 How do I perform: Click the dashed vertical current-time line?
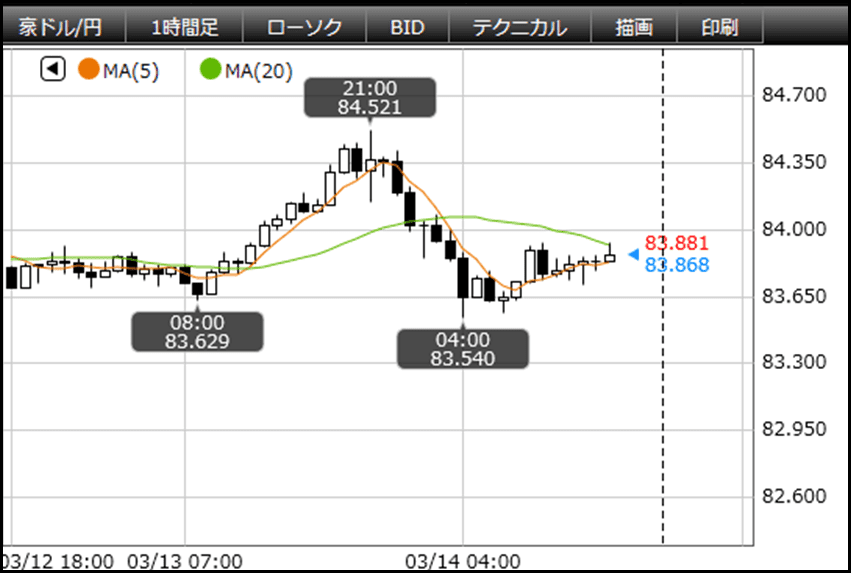coord(663,296)
